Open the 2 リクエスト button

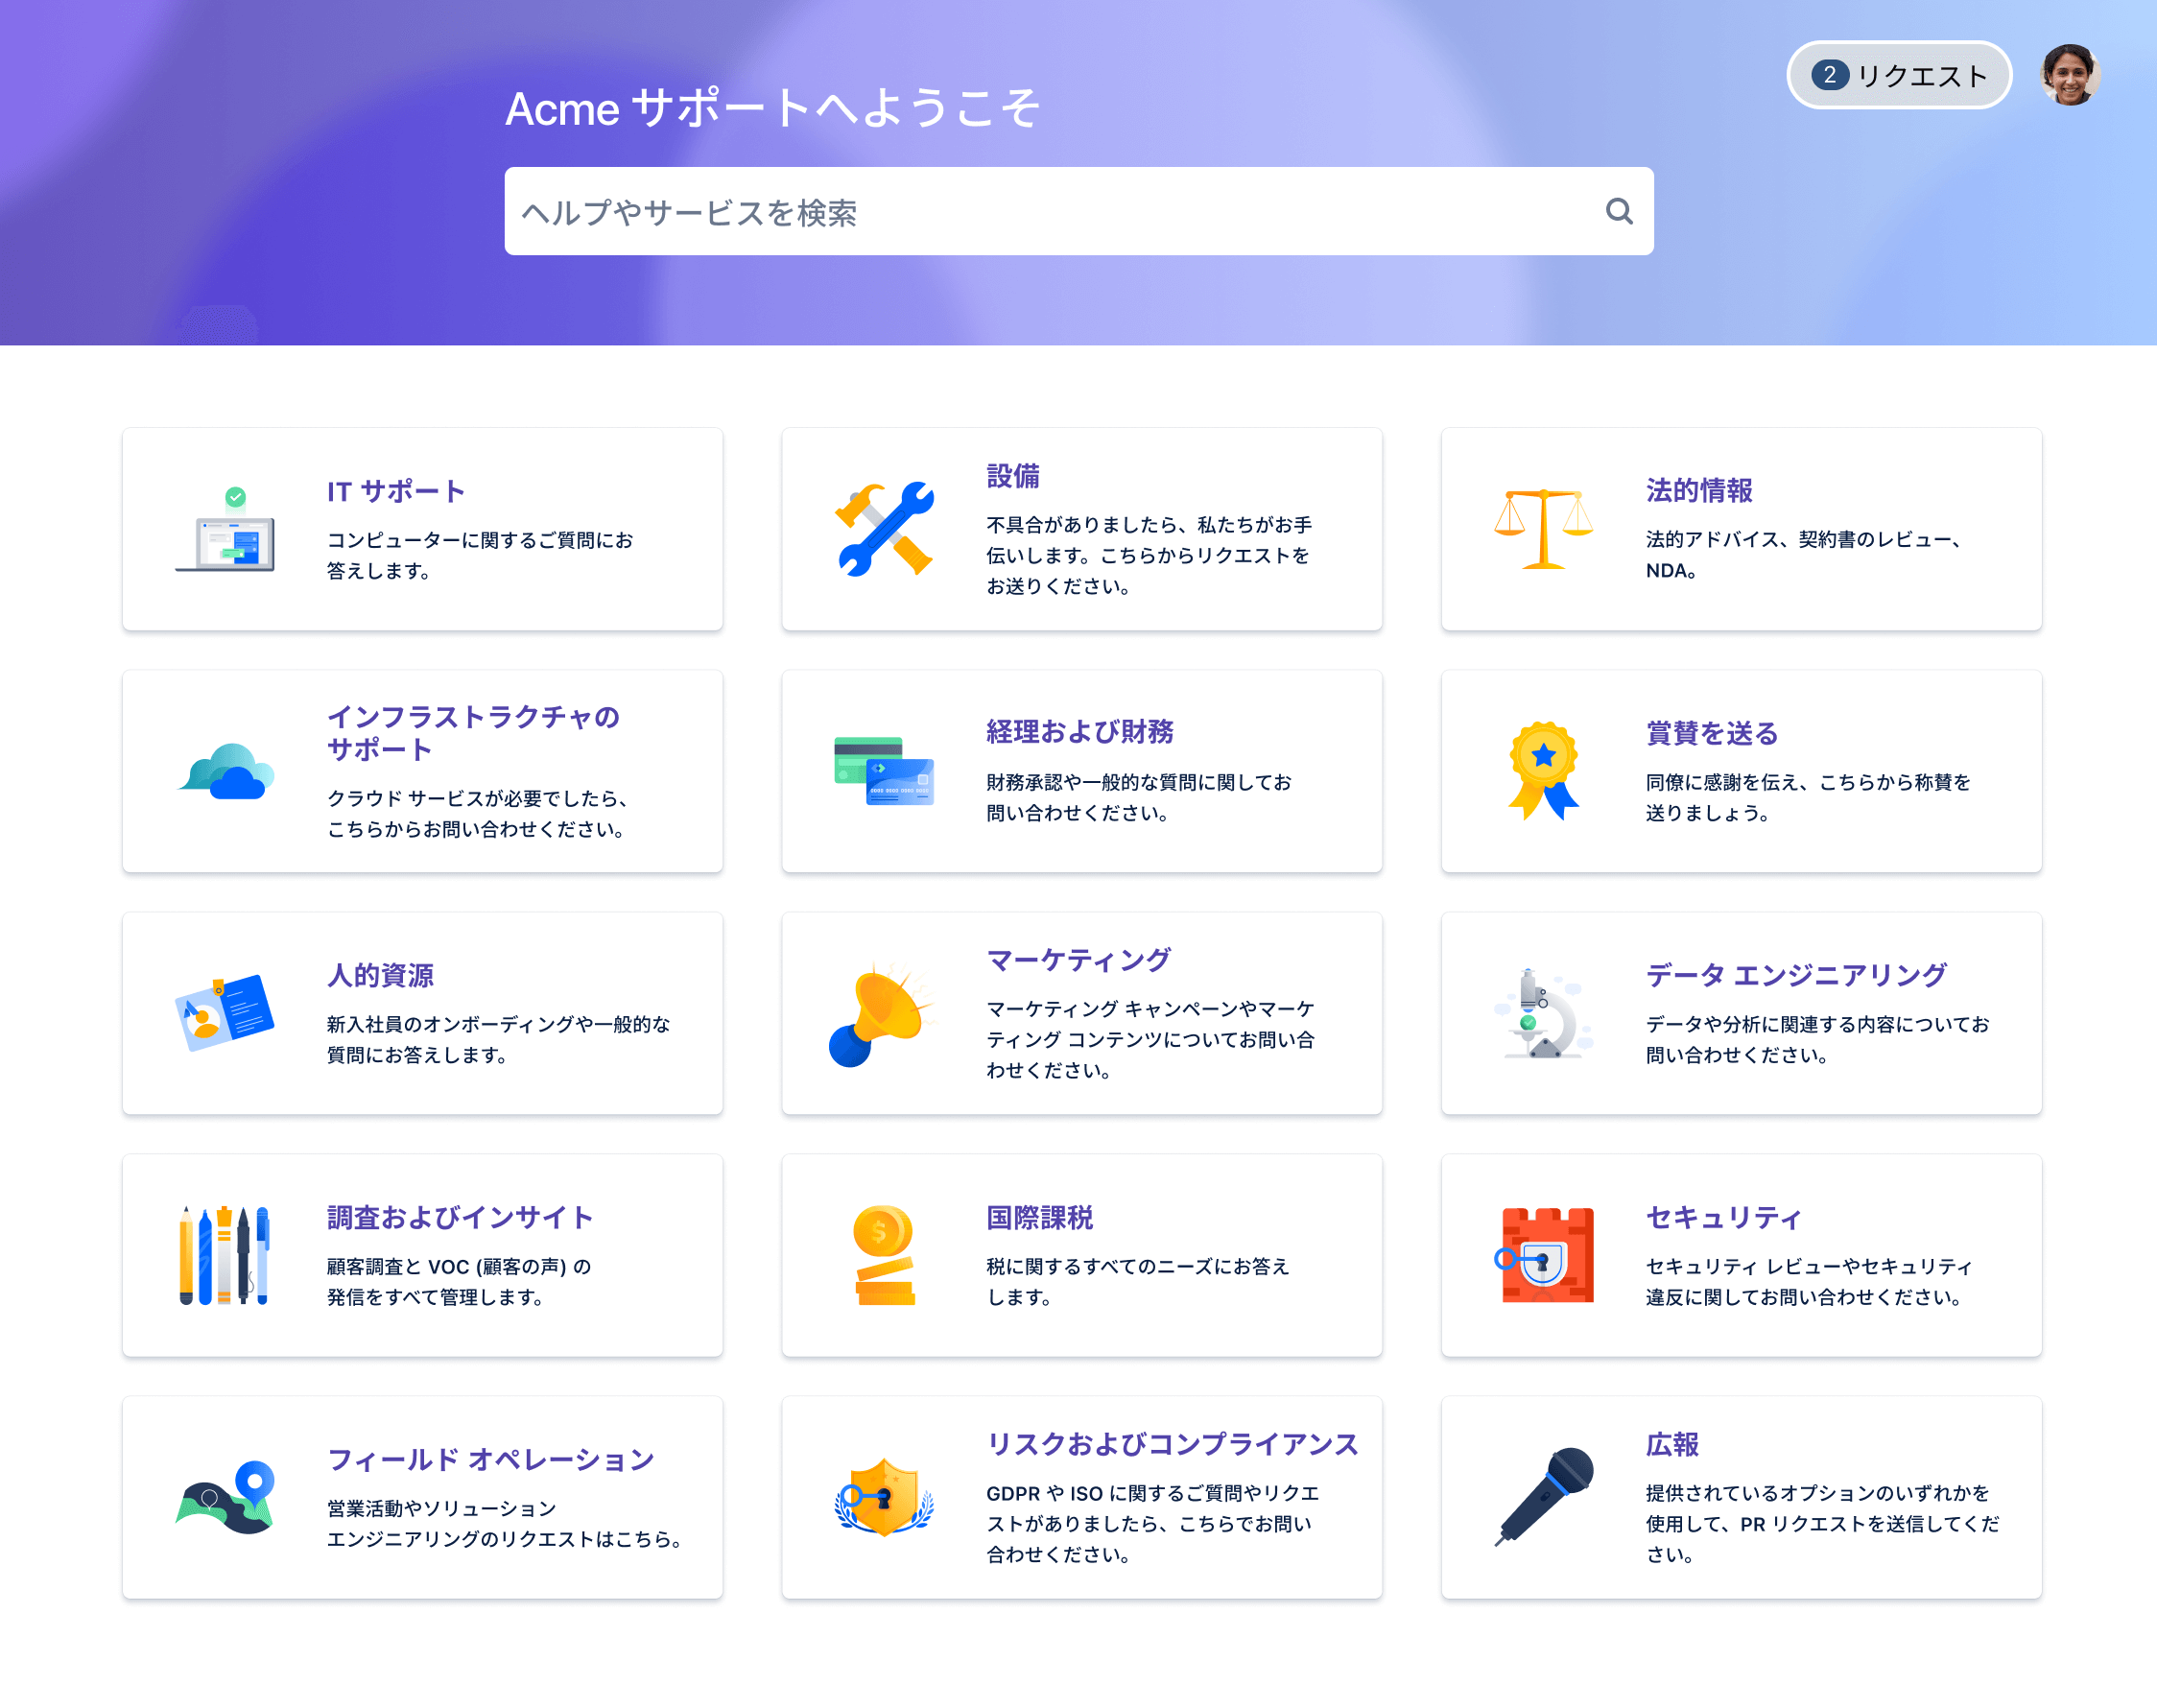(1898, 75)
